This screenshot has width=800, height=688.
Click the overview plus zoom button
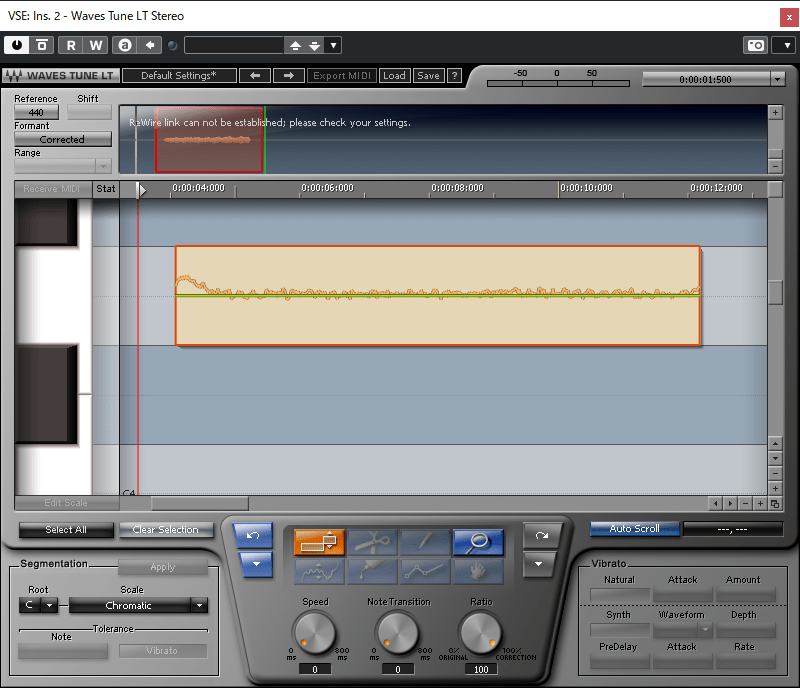tap(776, 112)
